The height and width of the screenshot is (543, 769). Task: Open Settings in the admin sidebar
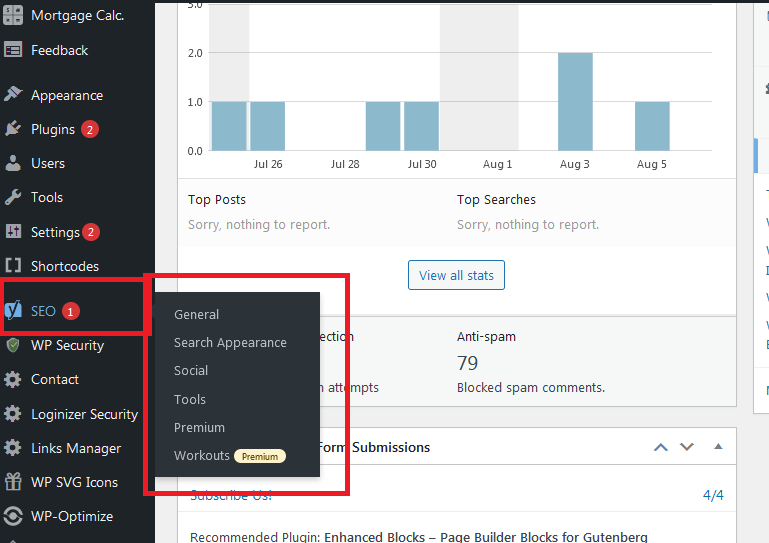(55, 232)
